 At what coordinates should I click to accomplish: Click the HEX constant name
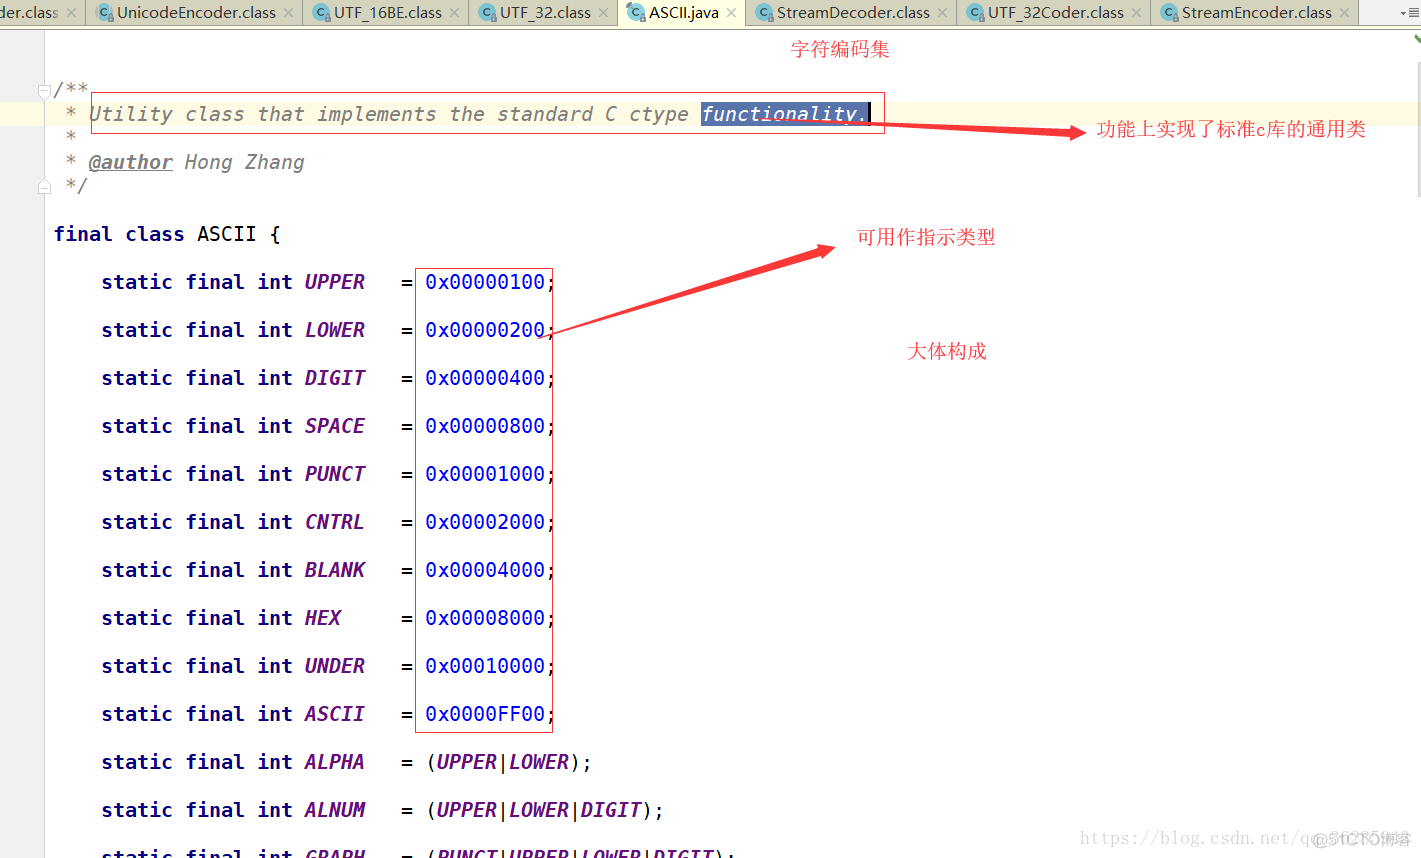323,618
